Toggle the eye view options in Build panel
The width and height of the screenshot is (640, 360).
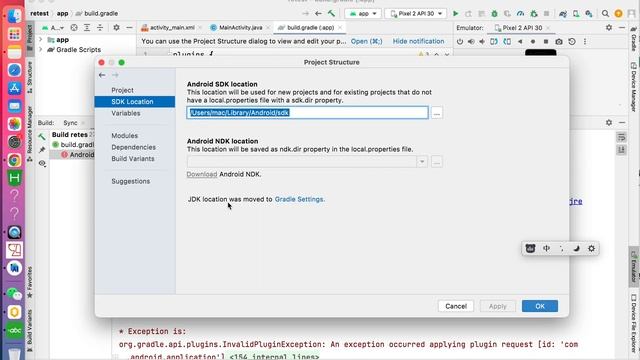[x=42, y=163]
